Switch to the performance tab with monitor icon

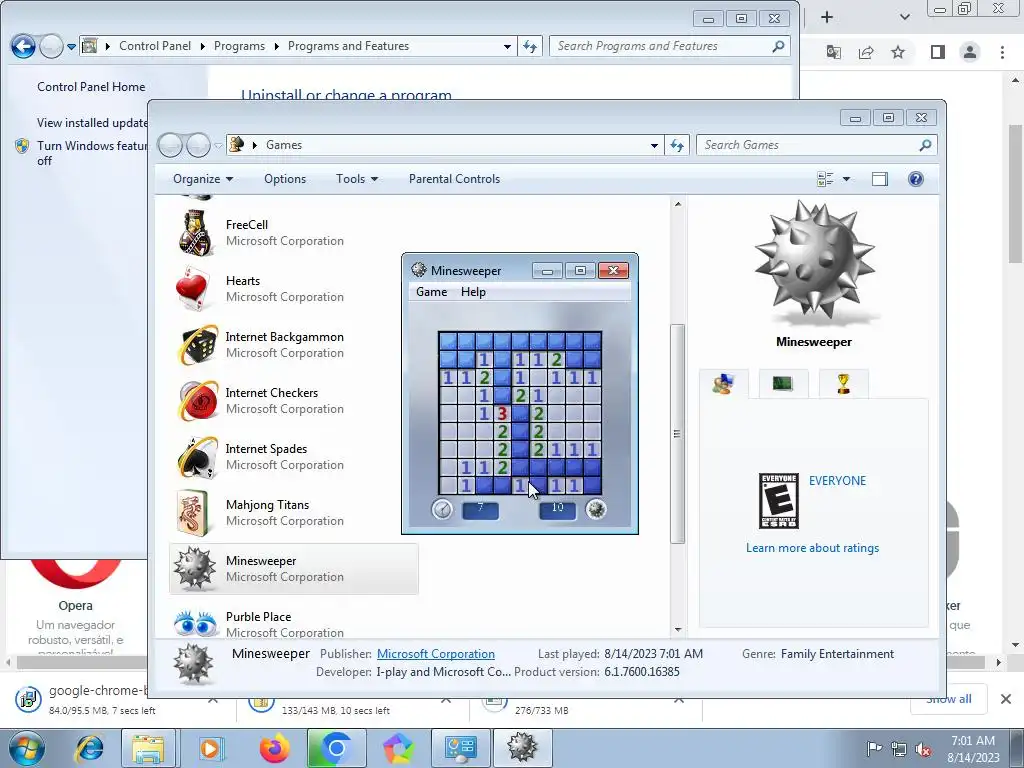tap(783, 384)
